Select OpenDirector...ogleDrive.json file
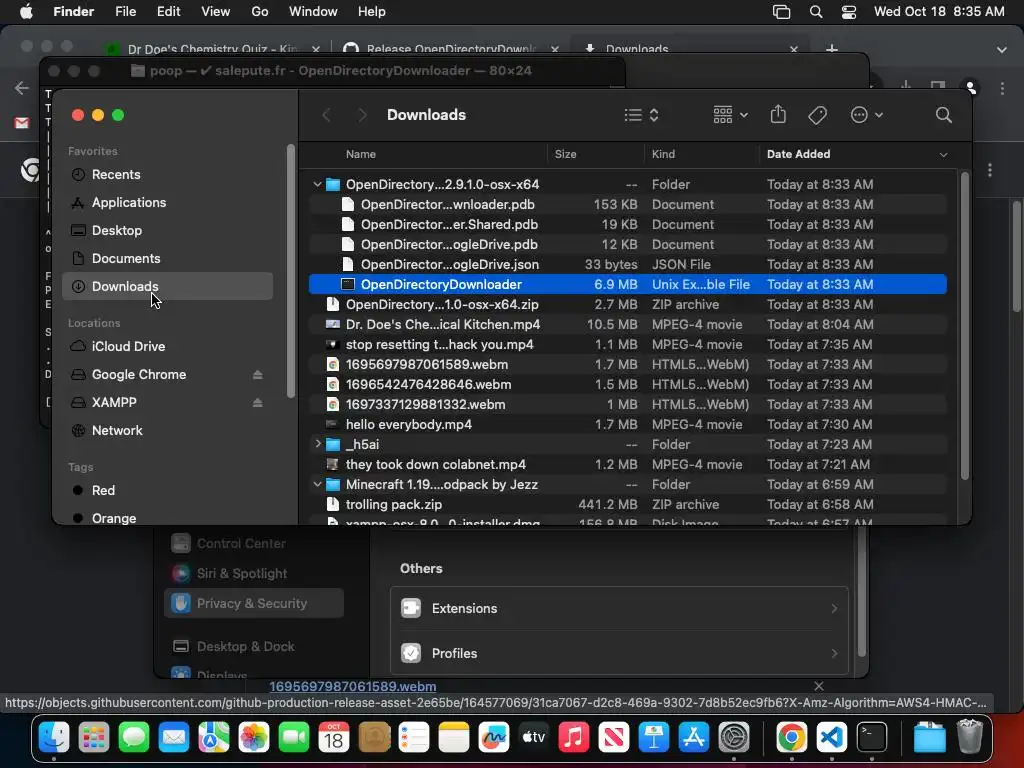Screen dimensions: 1024x768 [628, 264]
